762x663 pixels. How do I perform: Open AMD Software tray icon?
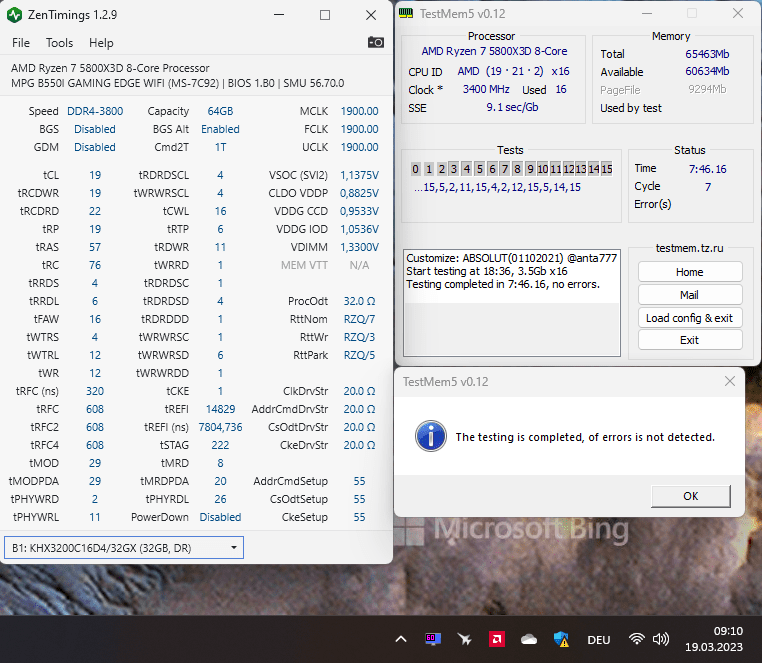pos(497,639)
